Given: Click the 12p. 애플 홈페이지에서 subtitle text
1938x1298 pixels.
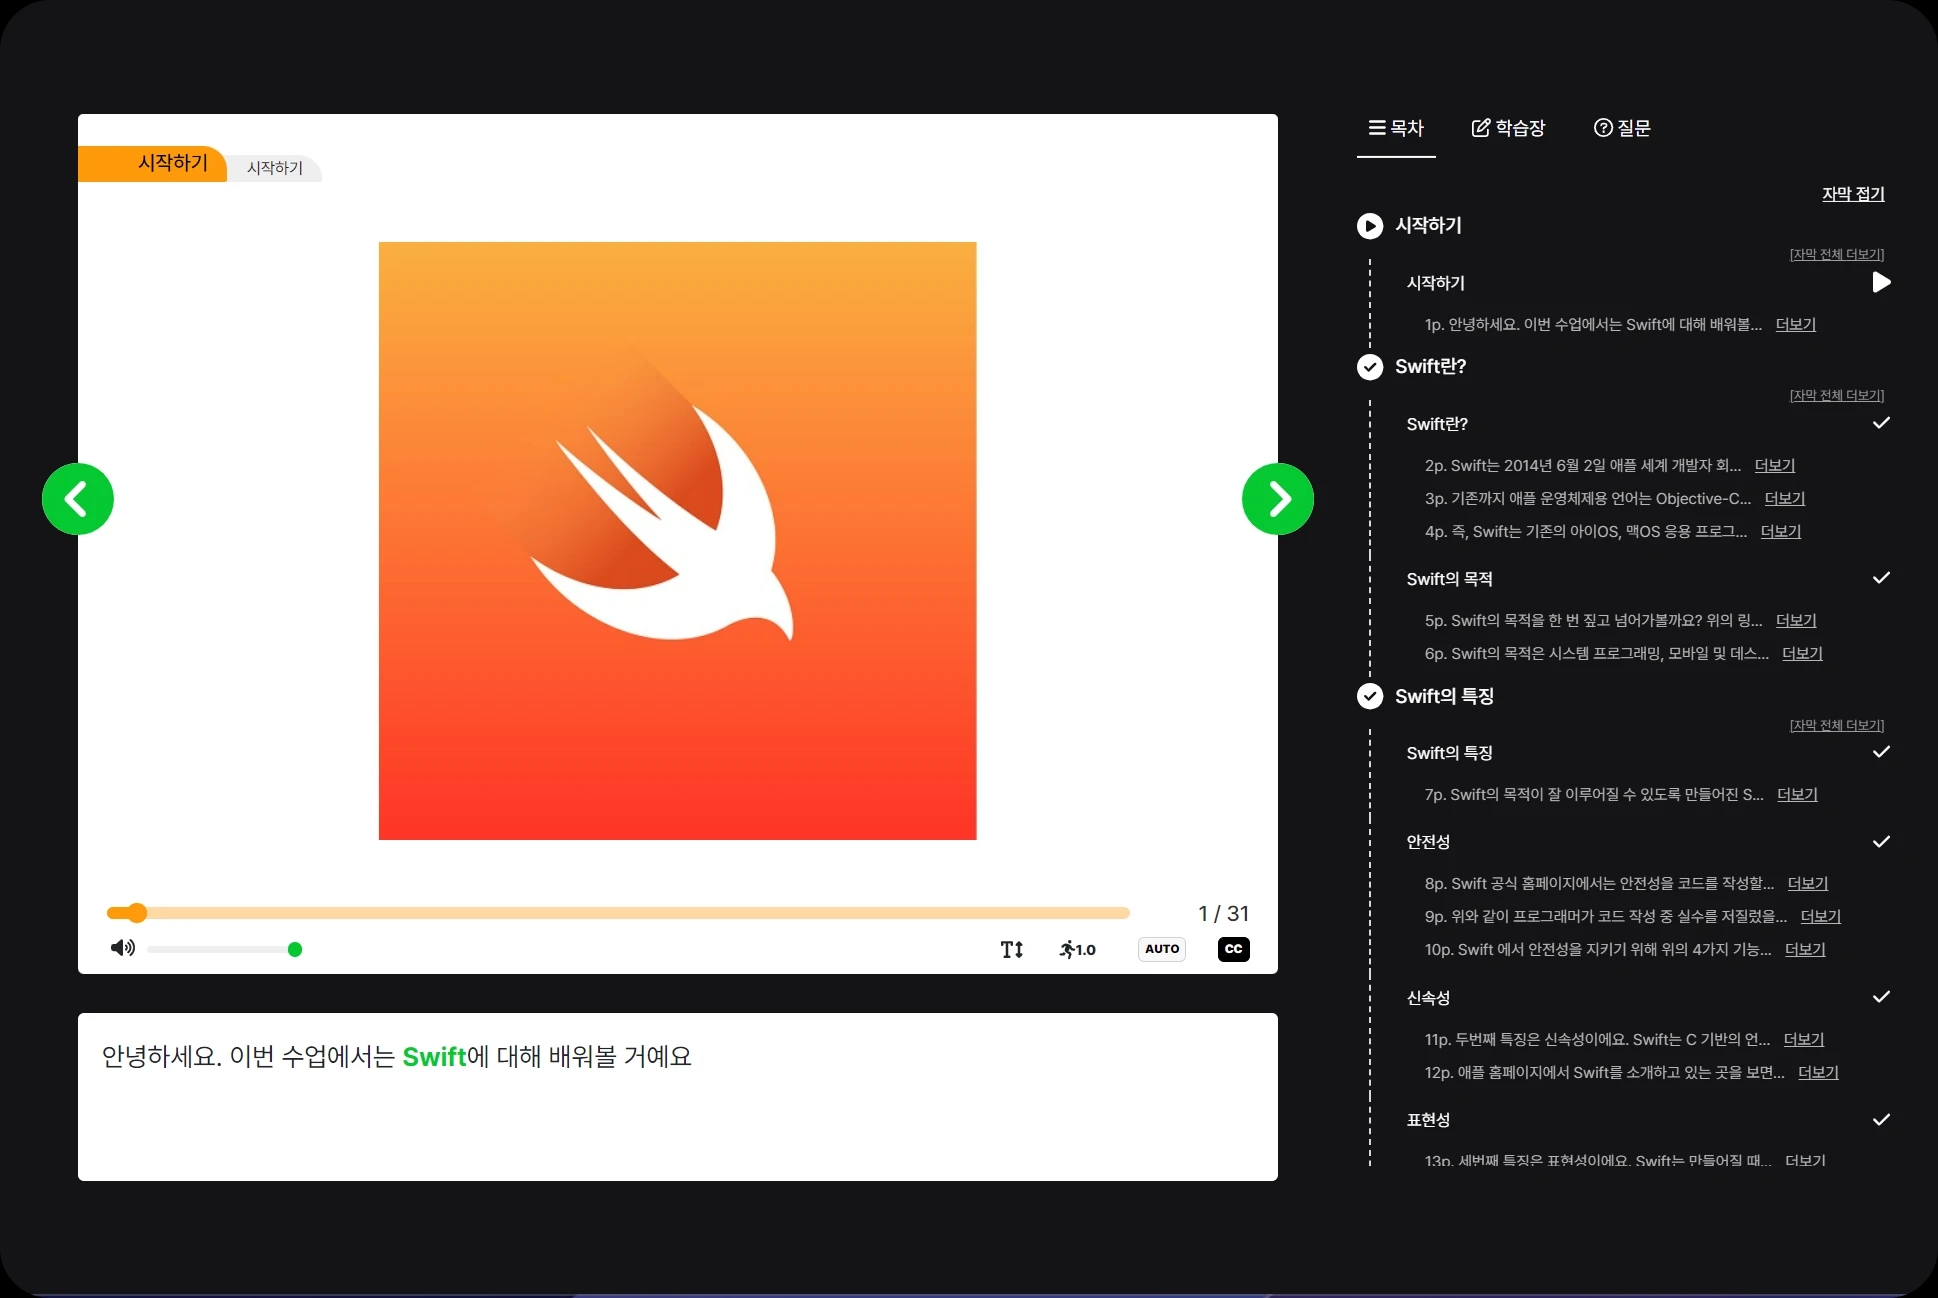Looking at the screenshot, I should point(1605,1073).
